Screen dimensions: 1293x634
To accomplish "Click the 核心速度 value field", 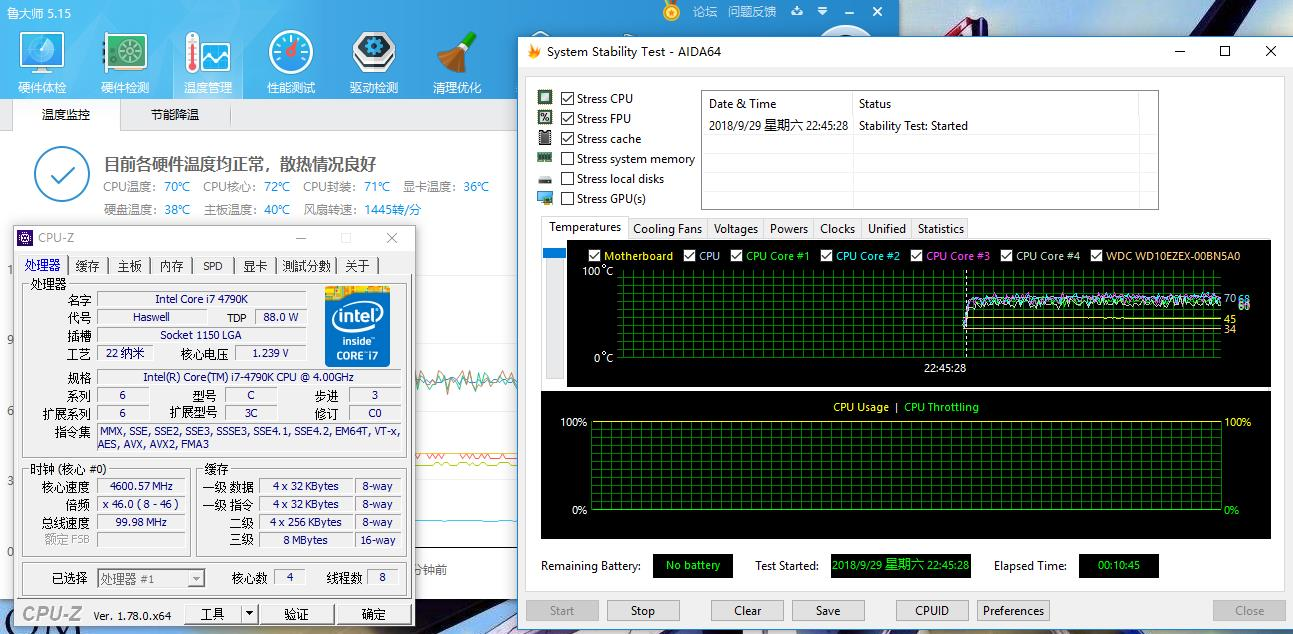I will pos(140,487).
